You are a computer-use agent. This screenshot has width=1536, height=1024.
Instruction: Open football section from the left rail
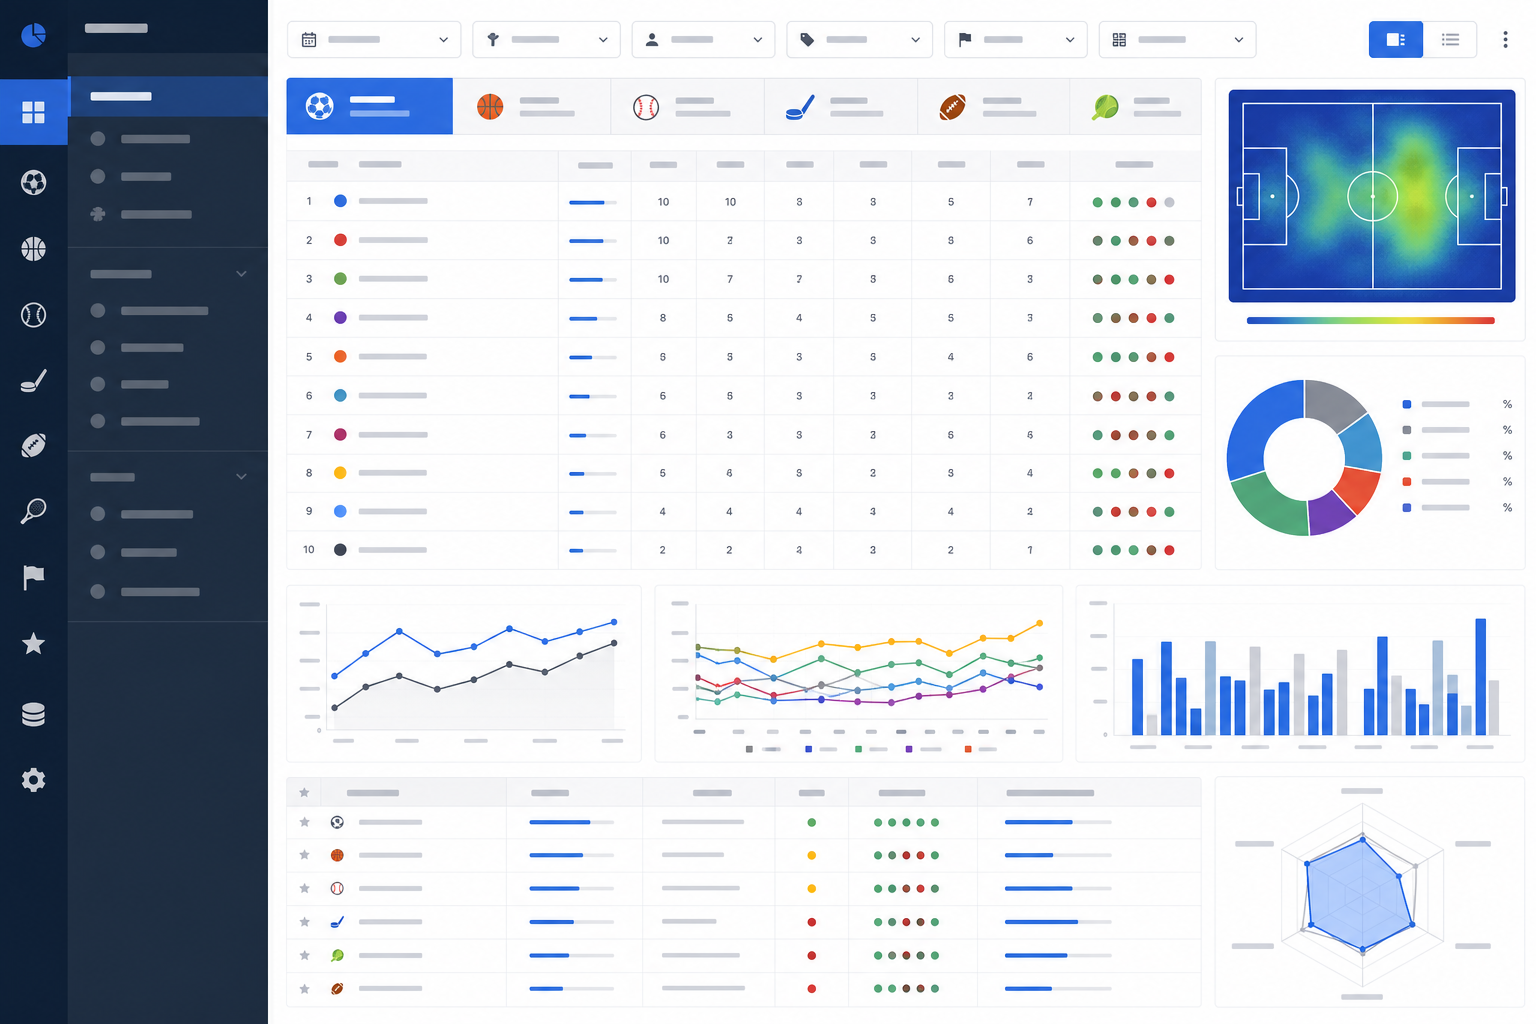(33, 446)
